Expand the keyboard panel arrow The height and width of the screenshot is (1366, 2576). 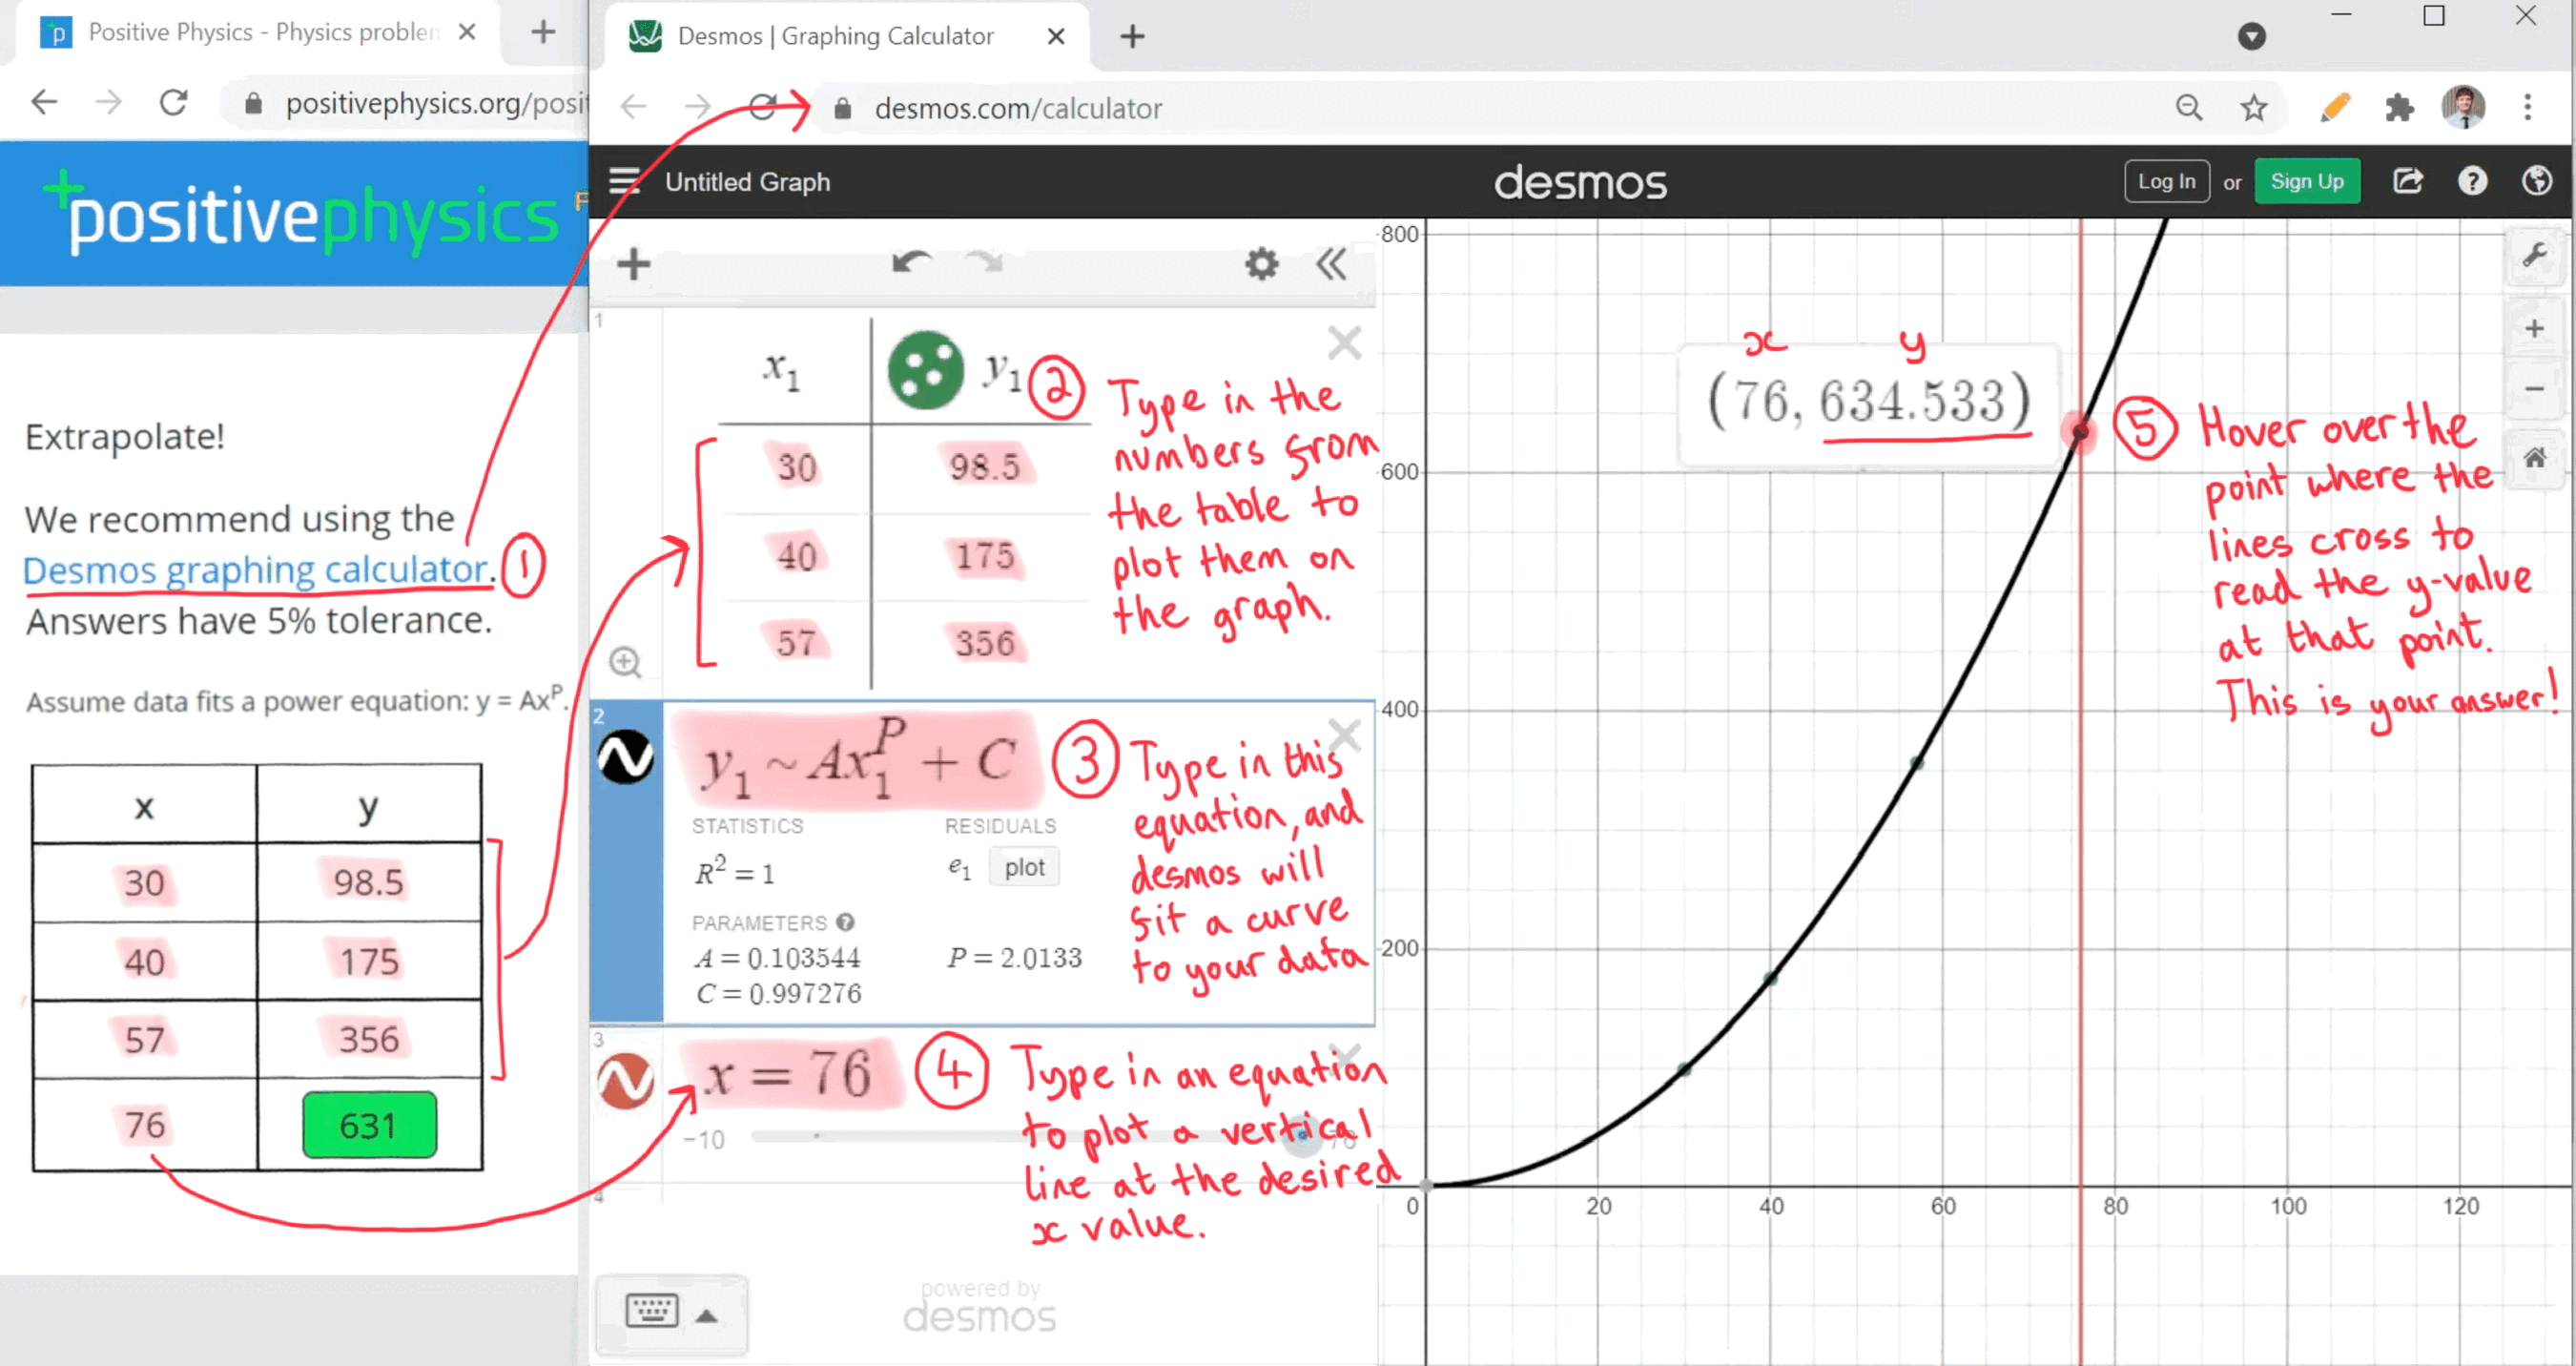[708, 1315]
